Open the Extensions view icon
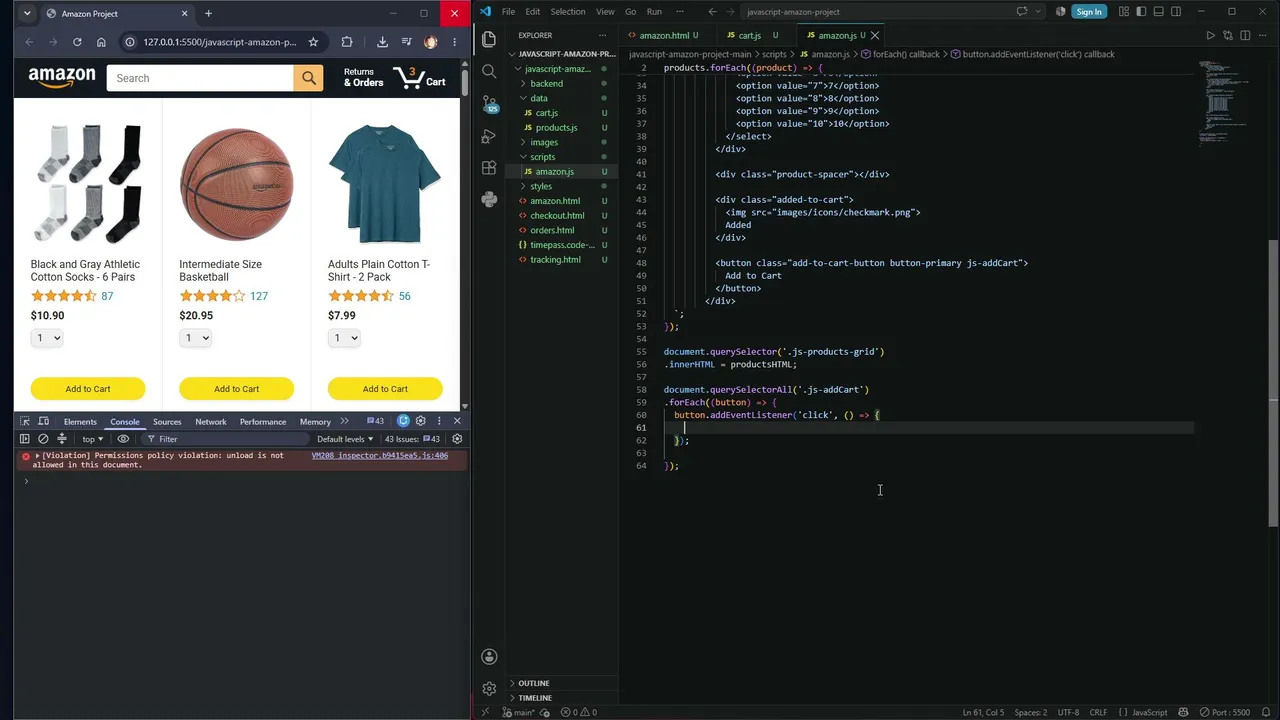The width and height of the screenshot is (1280, 720). [x=489, y=167]
